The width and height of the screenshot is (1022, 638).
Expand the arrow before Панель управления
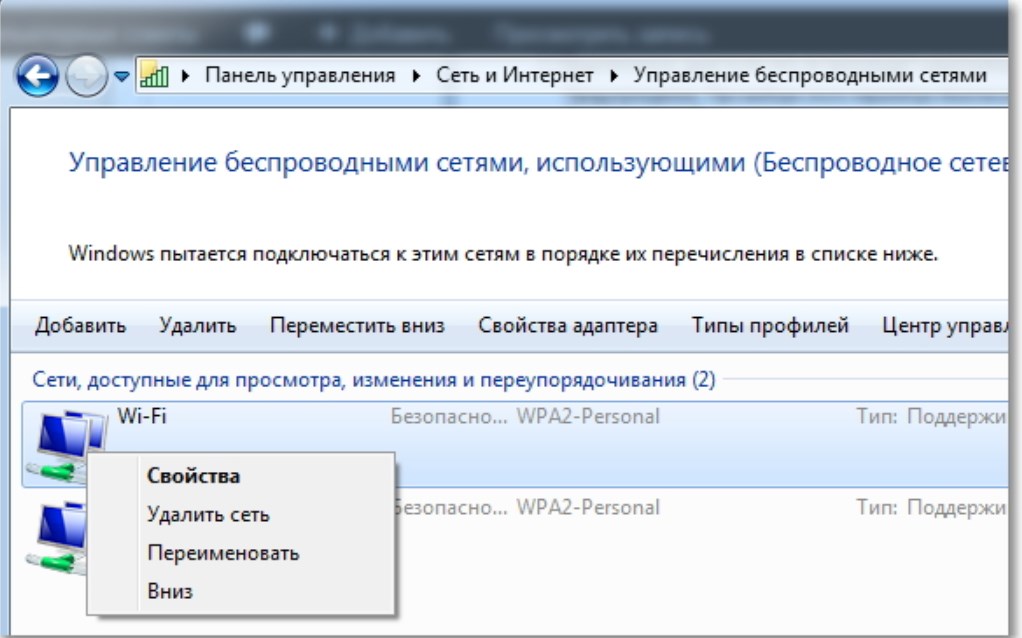(x=186, y=76)
